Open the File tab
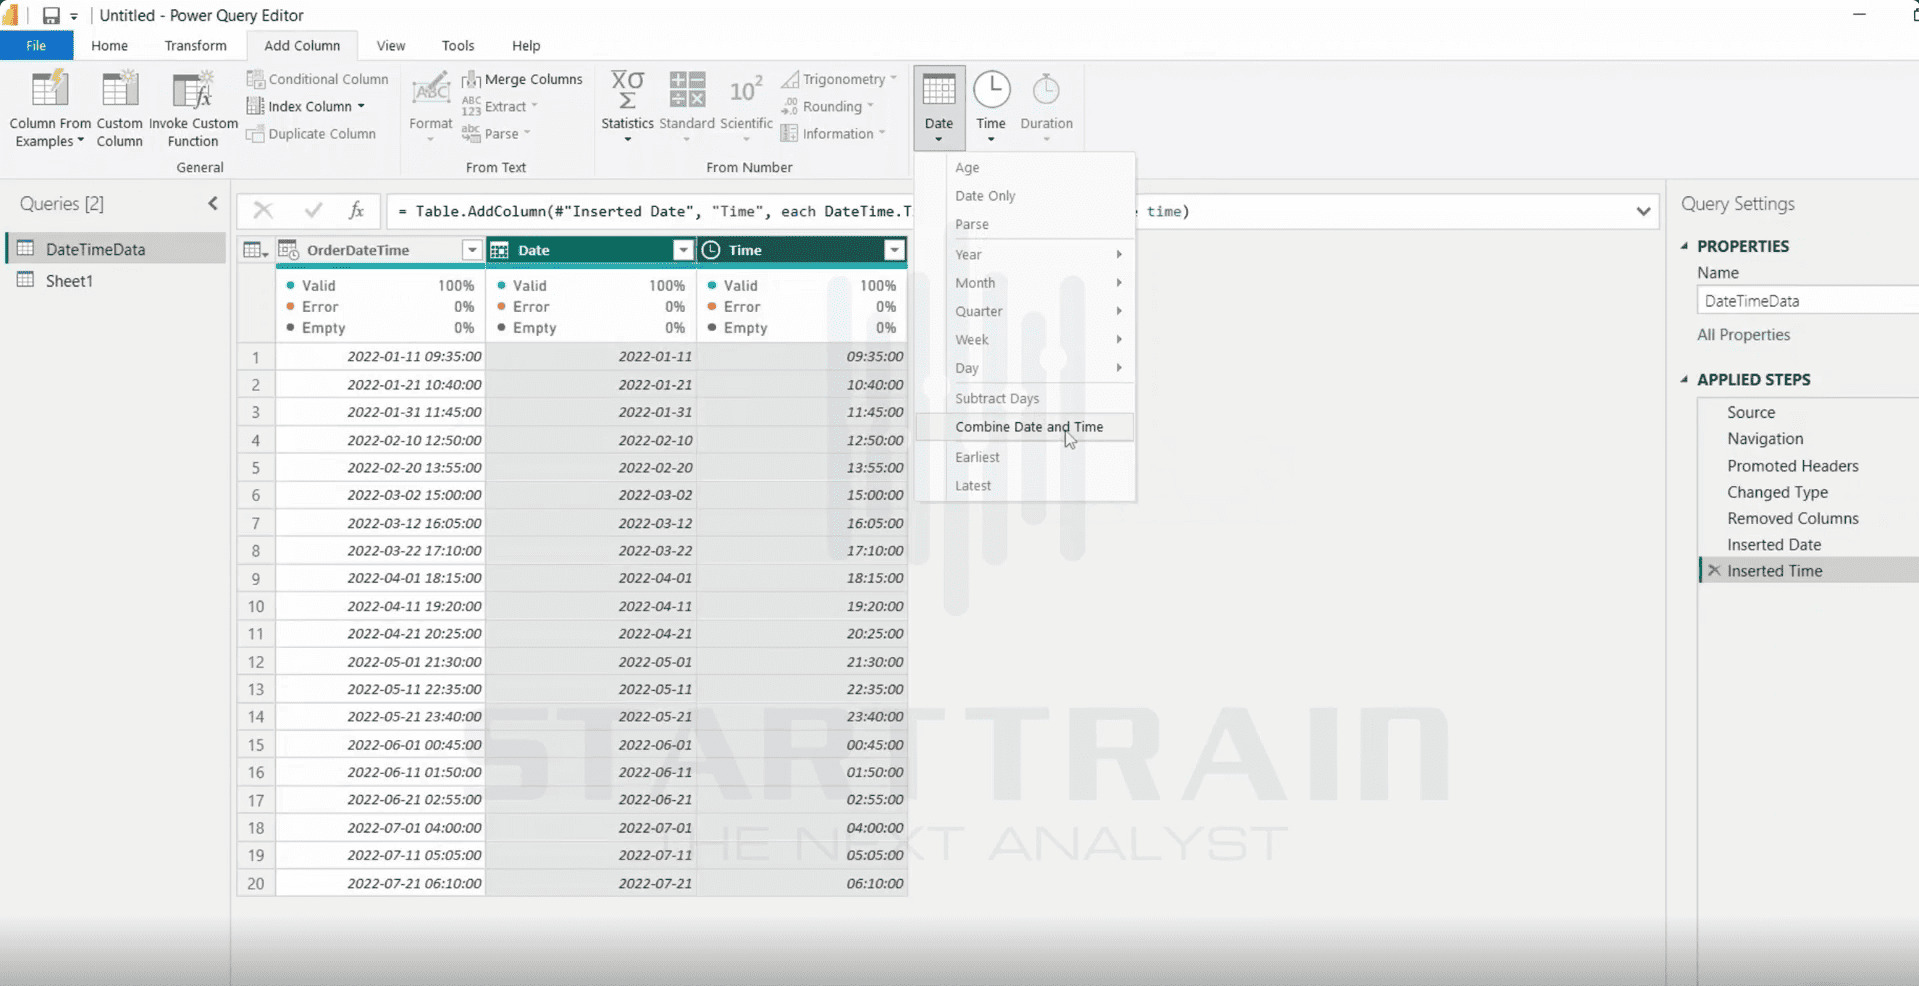Screen dimensions: 1919x986 (36, 45)
